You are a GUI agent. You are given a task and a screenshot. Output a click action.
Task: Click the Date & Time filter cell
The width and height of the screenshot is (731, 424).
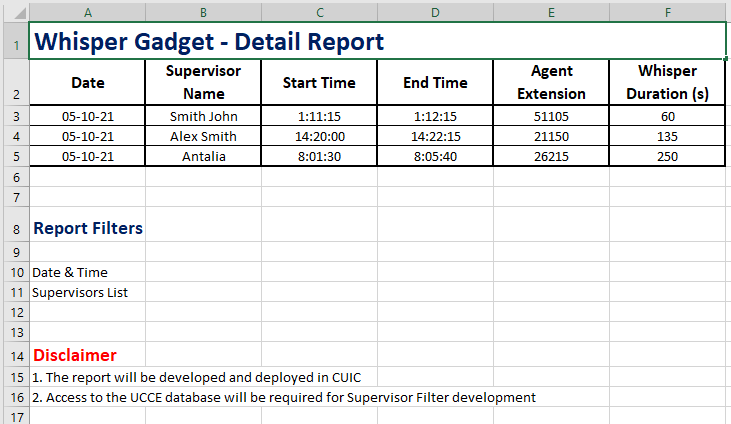(70, 272)
